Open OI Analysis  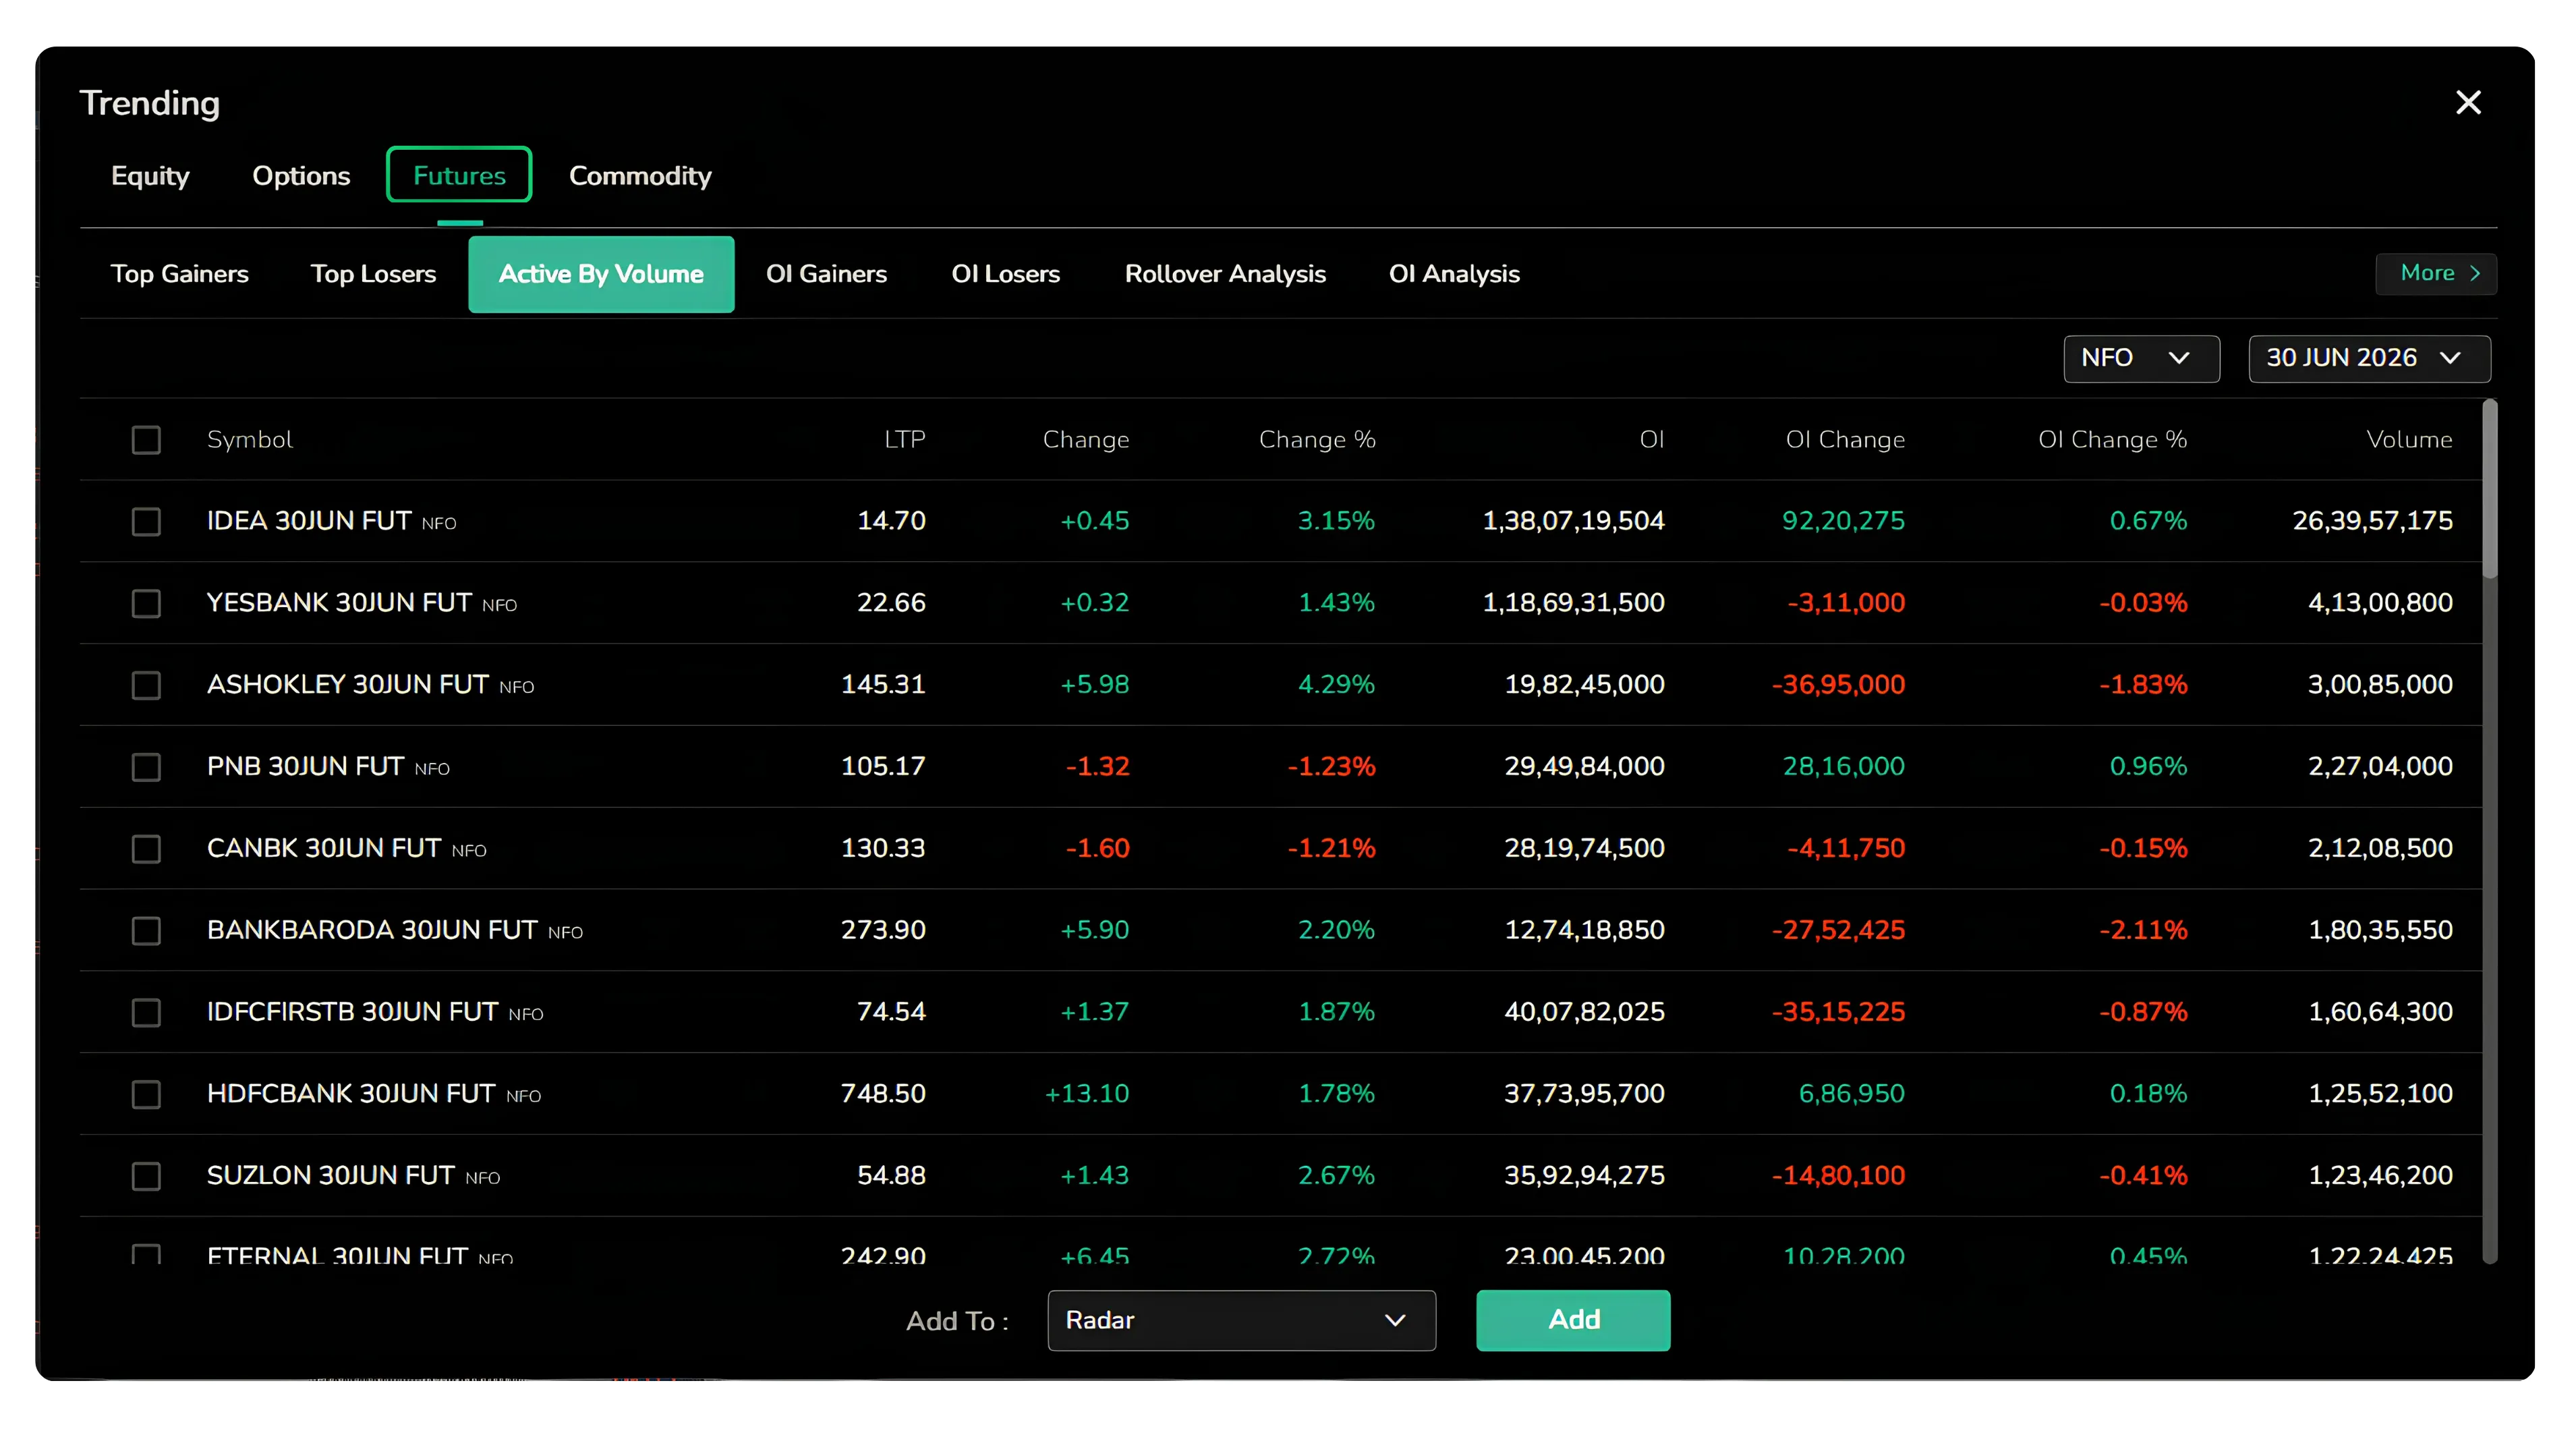1454,274
